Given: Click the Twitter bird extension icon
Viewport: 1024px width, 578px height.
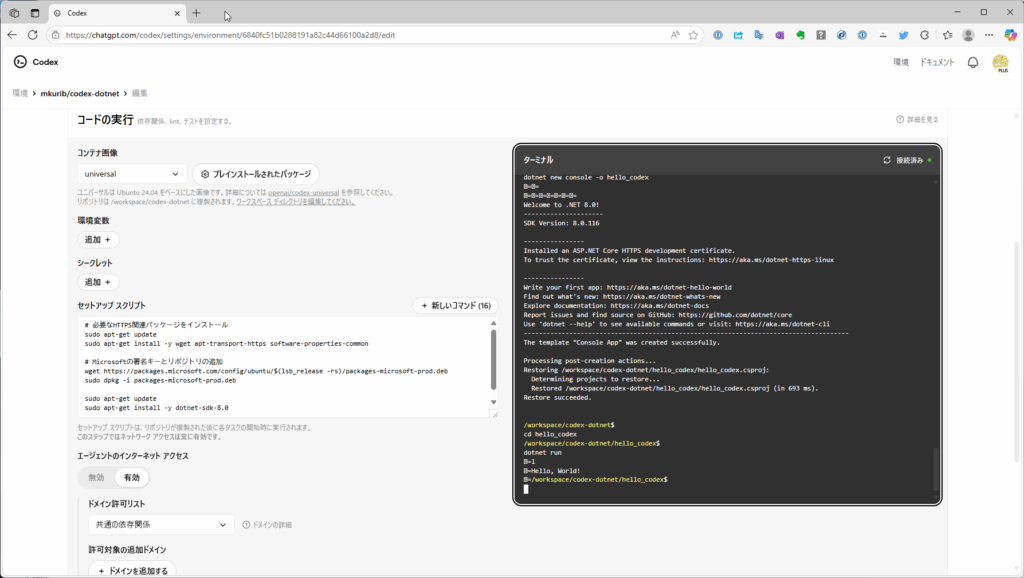Looking at the screenshot, I should (x=903, y=35).
